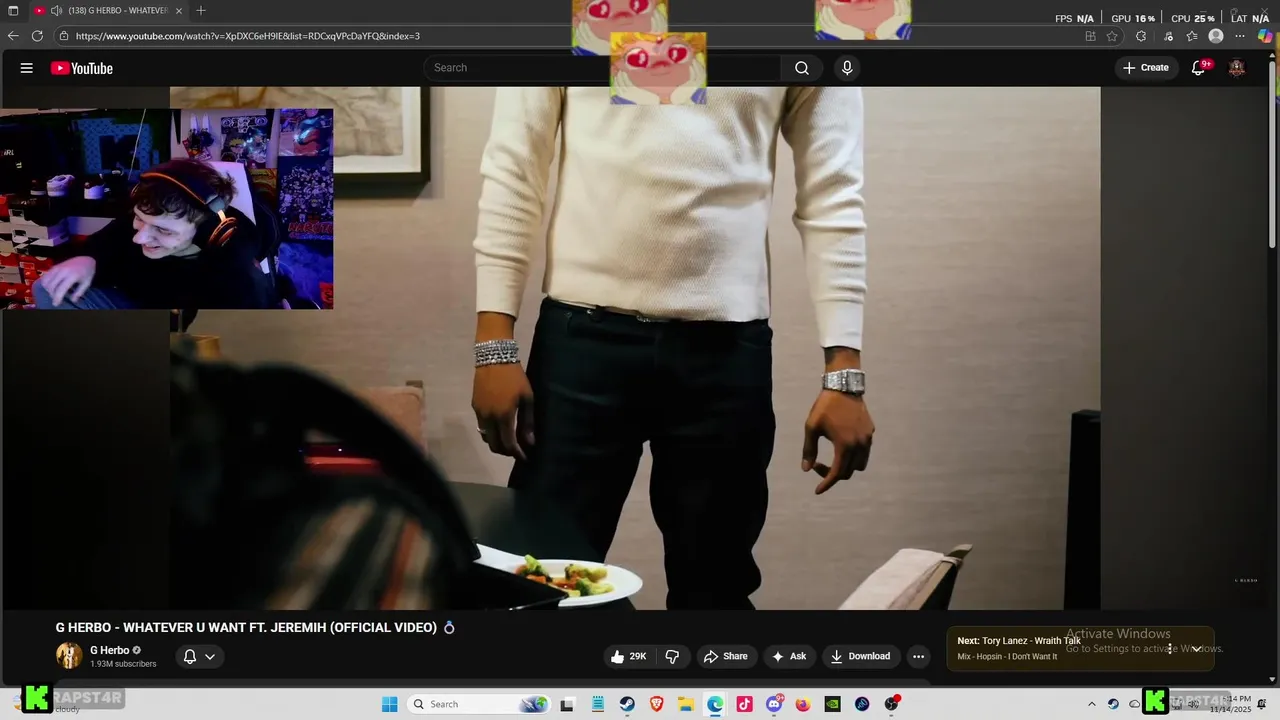This screenshot has height=720, width=1280.
Task: Open the favorites list icon
Action: [x=1192, y=36]
